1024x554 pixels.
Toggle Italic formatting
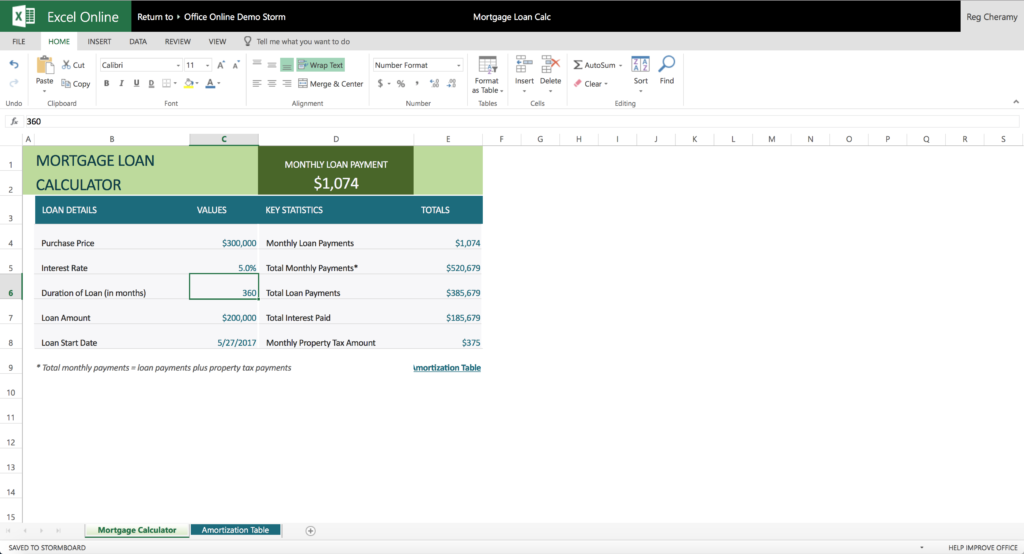(x=121, y=84)
